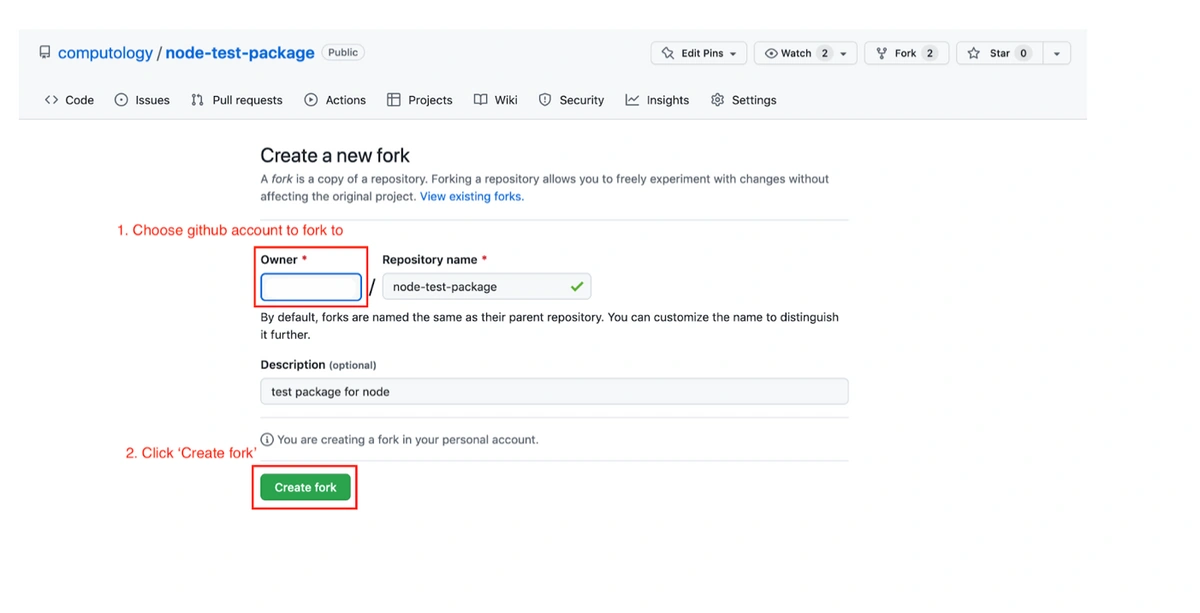Click the Issues circle icon
The height and width of the screenshot is (613, 1200).
click(x=121, y=100)
